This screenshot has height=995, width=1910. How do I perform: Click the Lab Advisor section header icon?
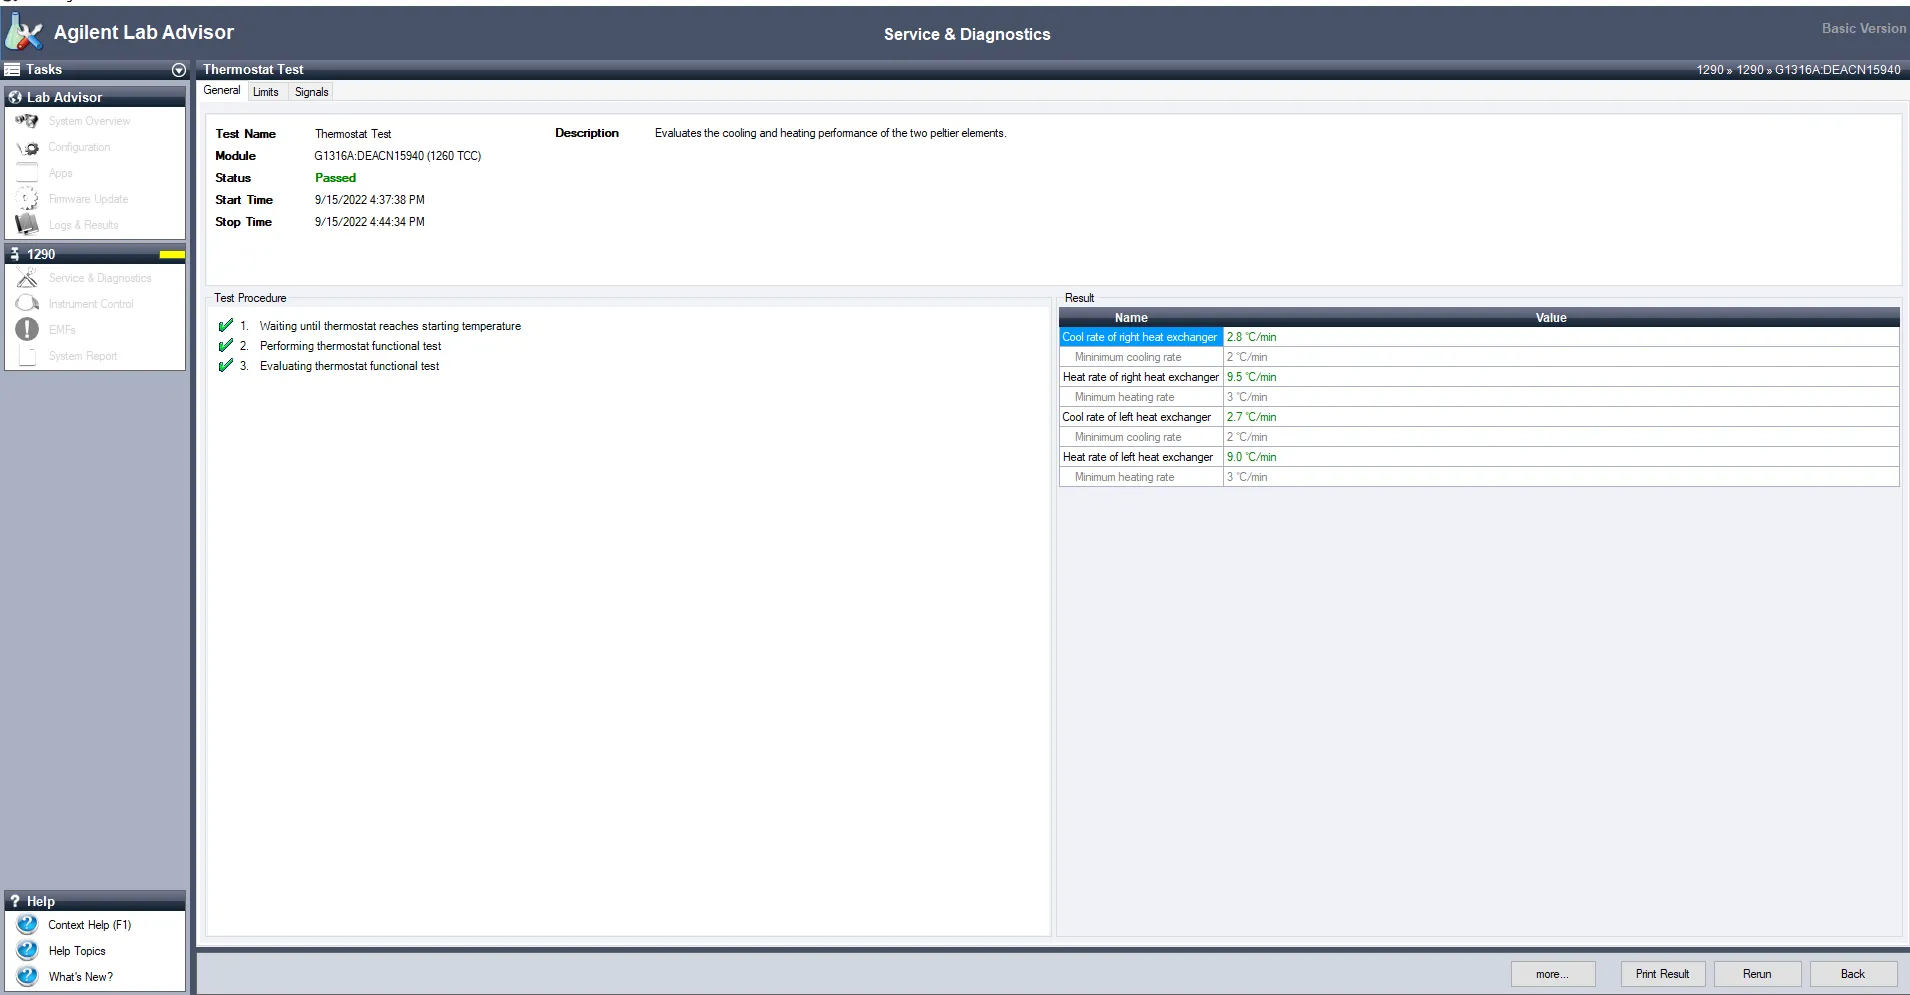point(15,97)
